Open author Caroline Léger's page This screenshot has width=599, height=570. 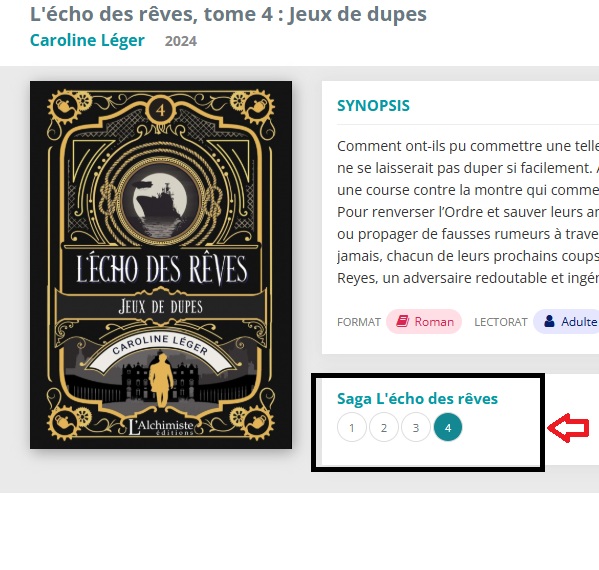pyautogui.click(x=87, y=40)
